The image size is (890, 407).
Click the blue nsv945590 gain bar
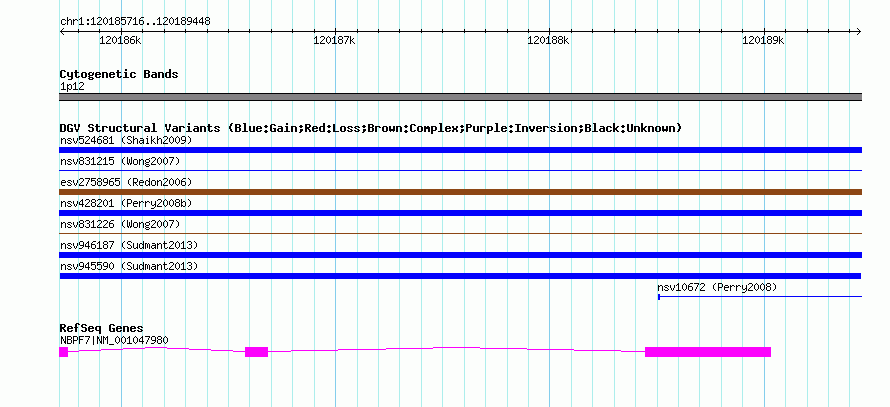[x=460, y=276]
